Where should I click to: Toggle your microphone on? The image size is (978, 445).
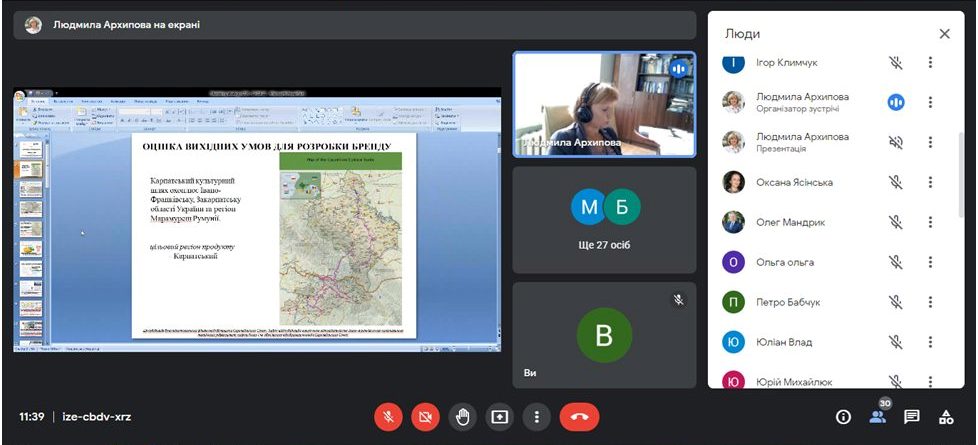coord(388,417)
